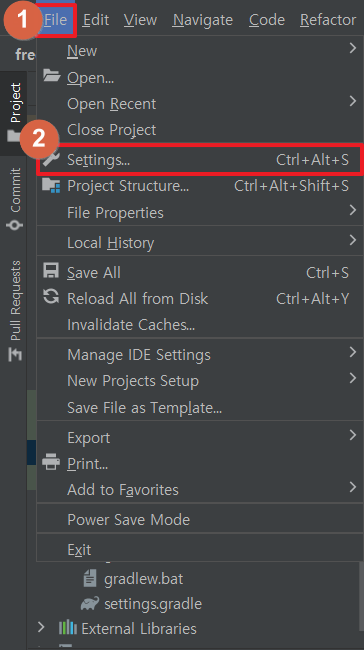Image resolution: width=364 pixels, height=650 pixels.
Task: Expand the New submenu arrow
Action: pyautogui.click(x=352, y=49)
